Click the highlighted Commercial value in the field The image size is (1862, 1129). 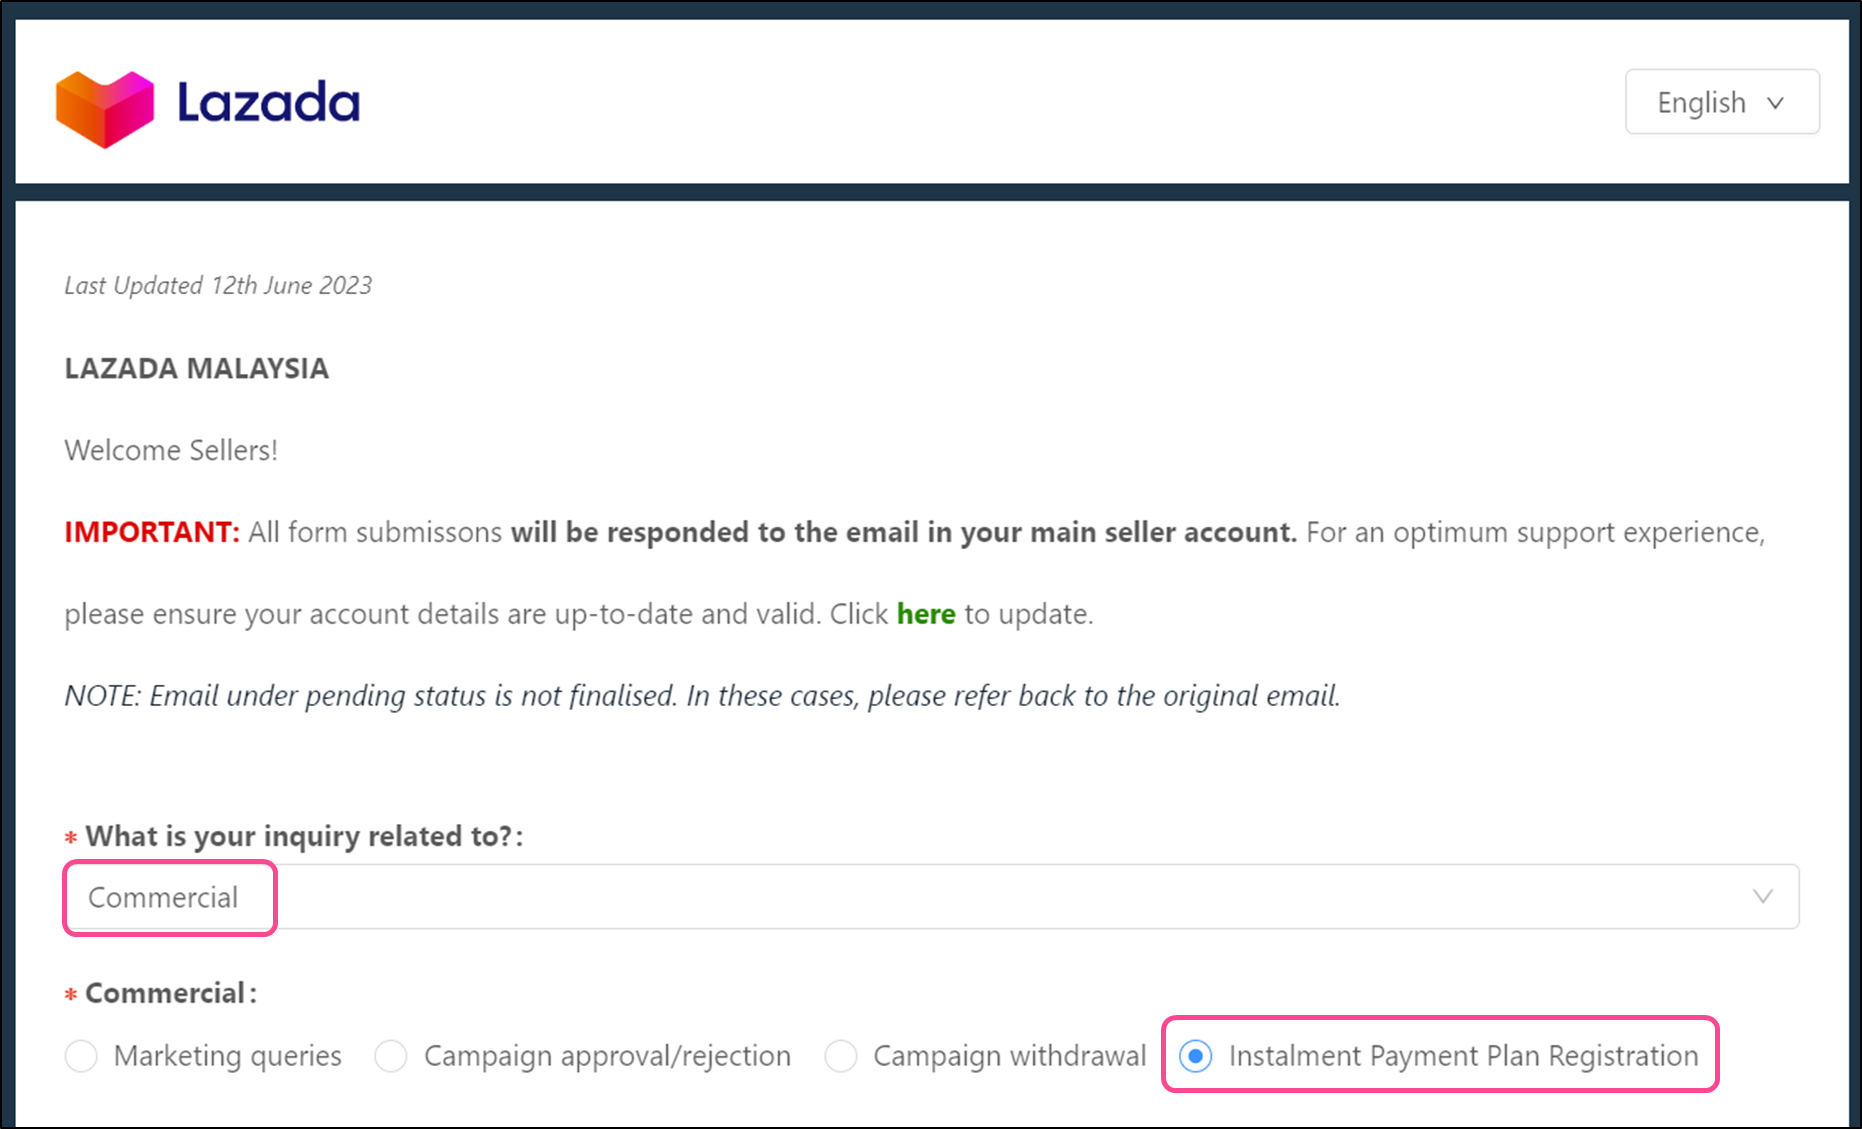164,897
